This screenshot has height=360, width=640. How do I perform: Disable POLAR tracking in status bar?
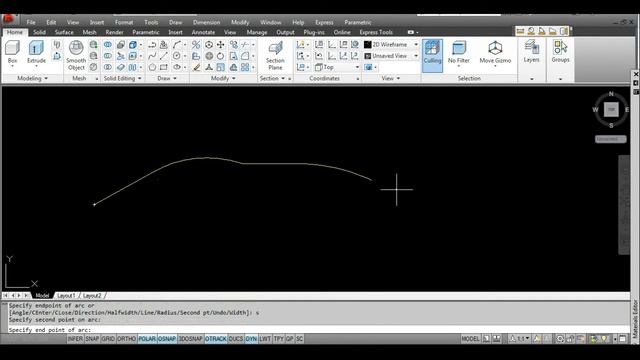[147, 339]
